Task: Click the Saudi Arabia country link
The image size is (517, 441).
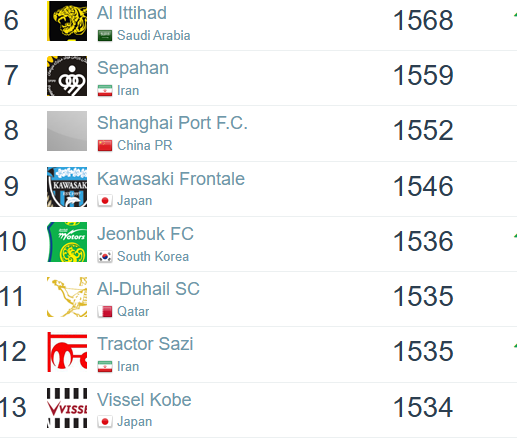Action: coord(154,35)
